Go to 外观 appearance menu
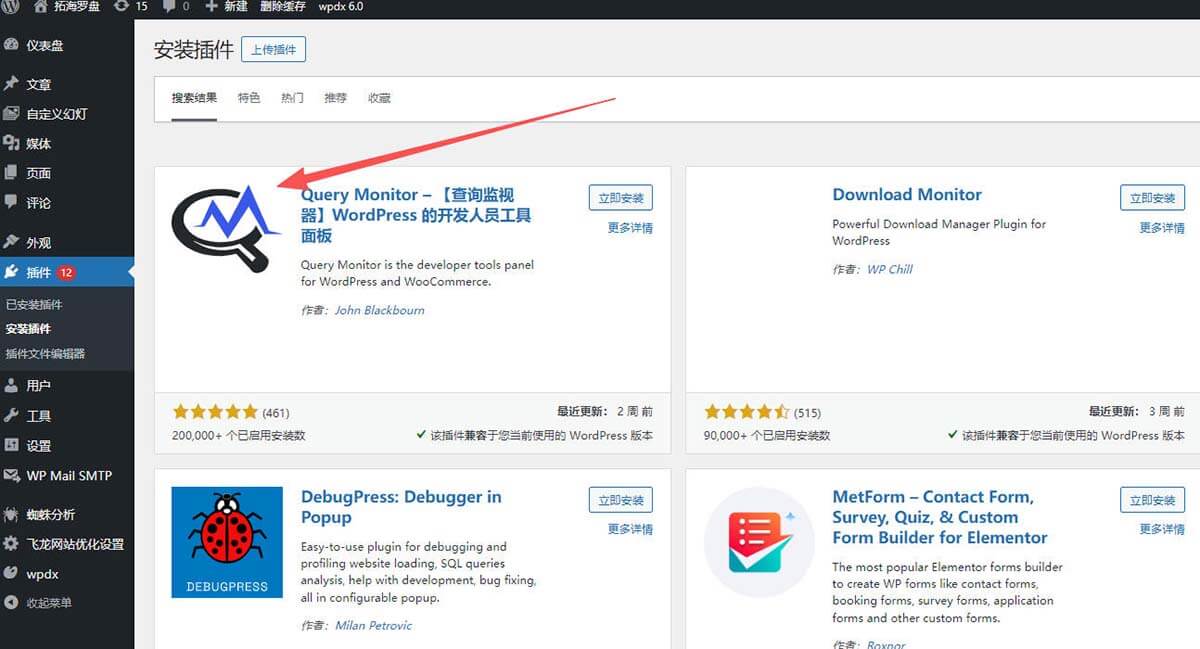Image resolution: width=1200 pixels, height=649 pixels. point(39,242)
